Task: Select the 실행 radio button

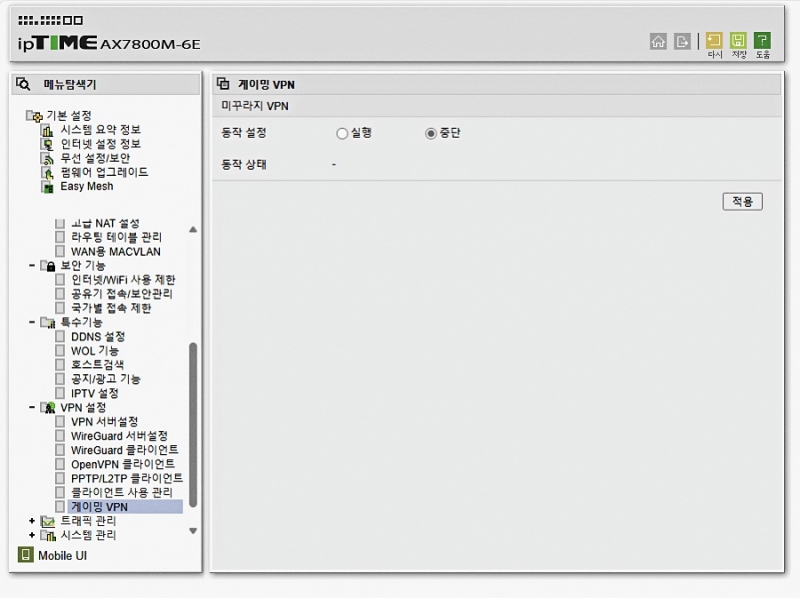Action: (x=342, y=133)
